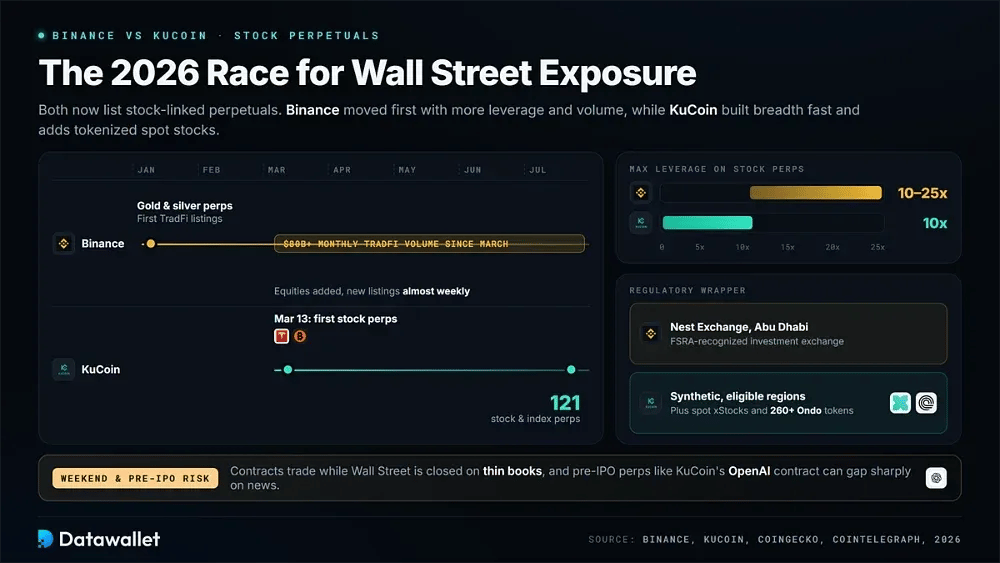Click the MAY month label
The image size is (1000, 563).
pyautogui.click(x=407, y=170)
